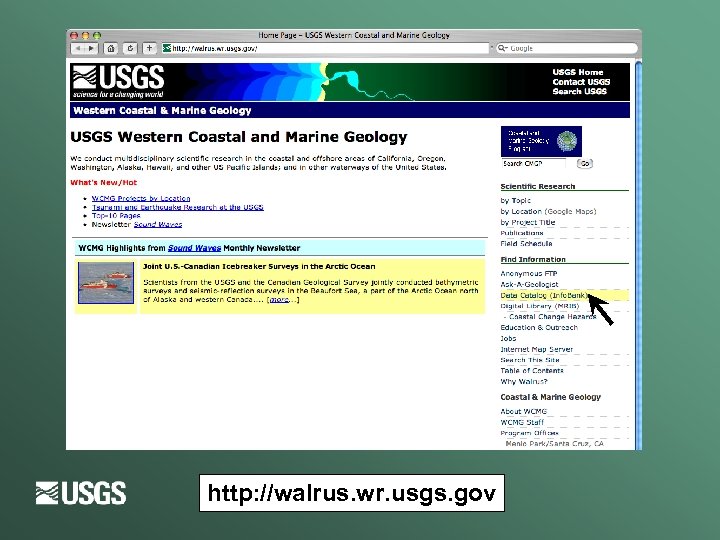Viewport: 720px width, 540px height.
Task: Click the Search CMGP text box
Action: [533, 163]
